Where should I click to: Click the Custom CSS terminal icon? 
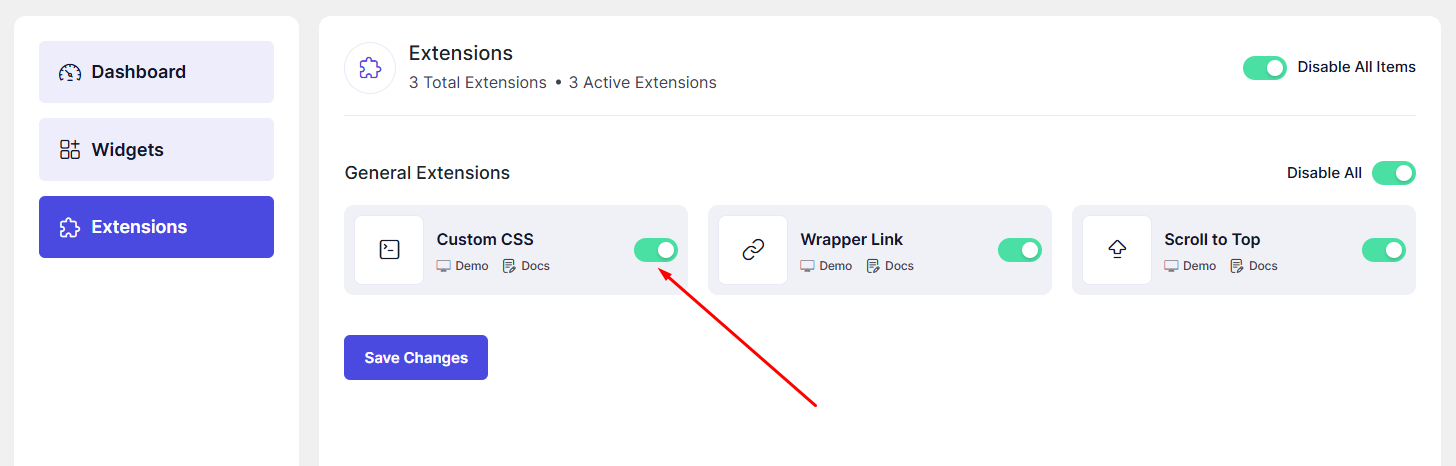pos(390,250)
